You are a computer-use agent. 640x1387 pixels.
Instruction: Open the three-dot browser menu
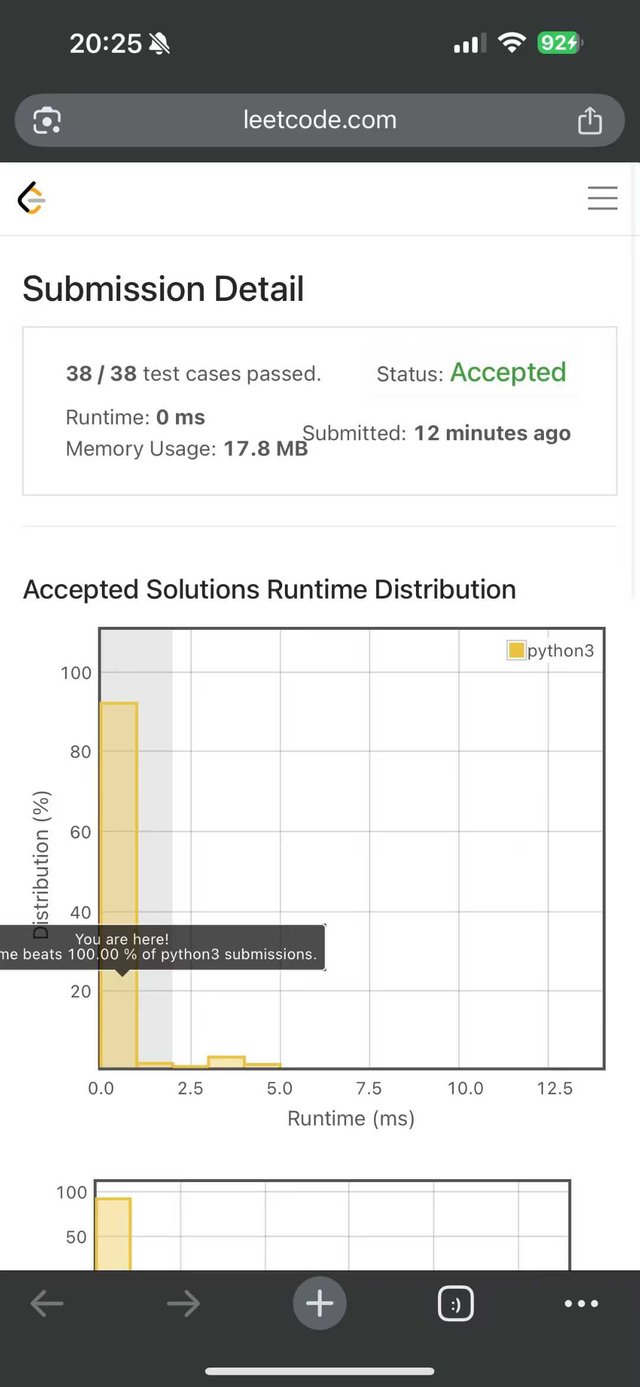click(581, 1303)
